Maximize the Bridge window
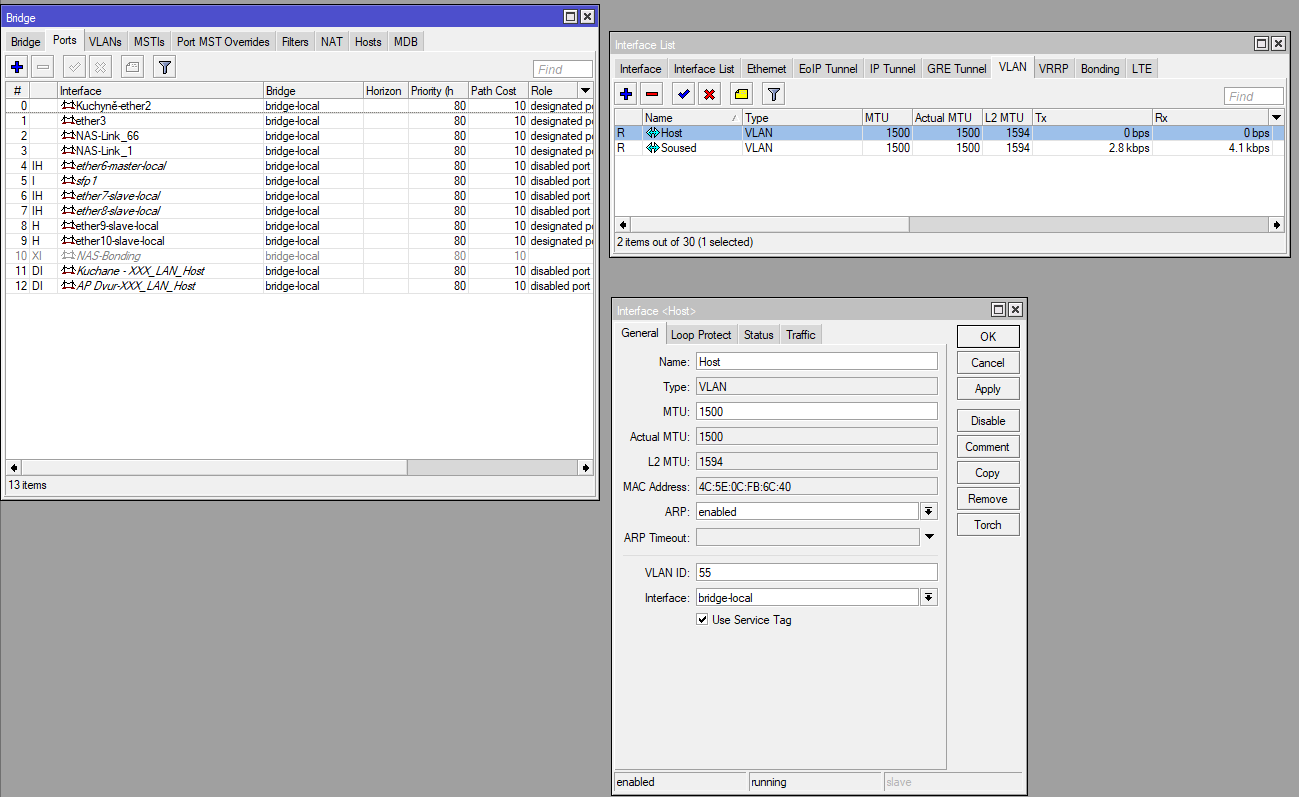1299x797 pixels. pyautogui.click(x=570, y=17)
